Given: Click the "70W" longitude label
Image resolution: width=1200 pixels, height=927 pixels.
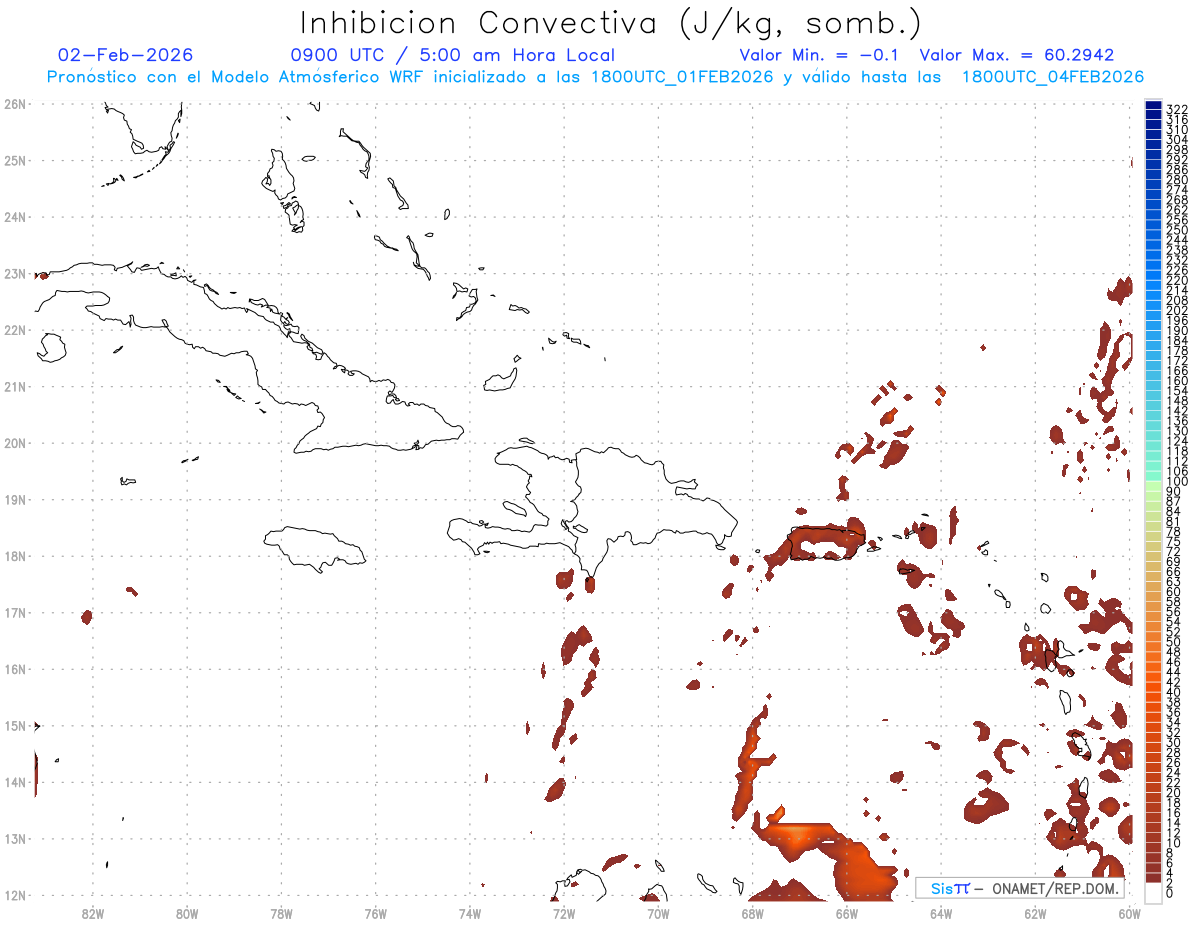Looking at the screenshot, I should (x=658, y=912).
